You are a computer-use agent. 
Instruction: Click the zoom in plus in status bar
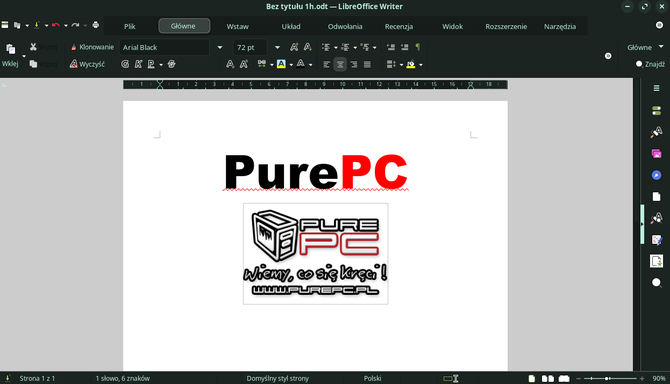(x=642, y=378)
